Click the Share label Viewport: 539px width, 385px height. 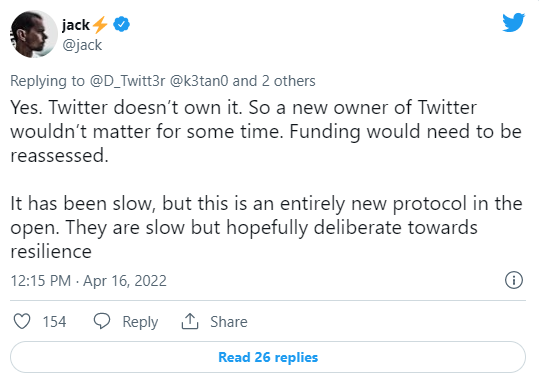click(229, 322)
